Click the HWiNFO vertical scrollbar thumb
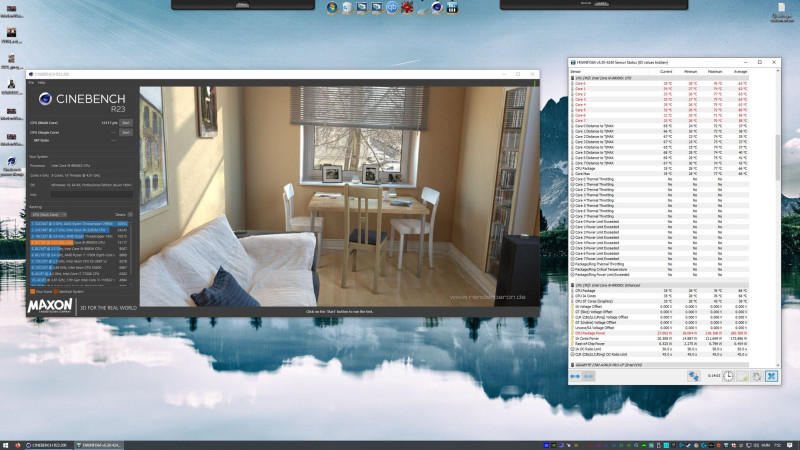The image size is (800, 450). coord(778,157)
